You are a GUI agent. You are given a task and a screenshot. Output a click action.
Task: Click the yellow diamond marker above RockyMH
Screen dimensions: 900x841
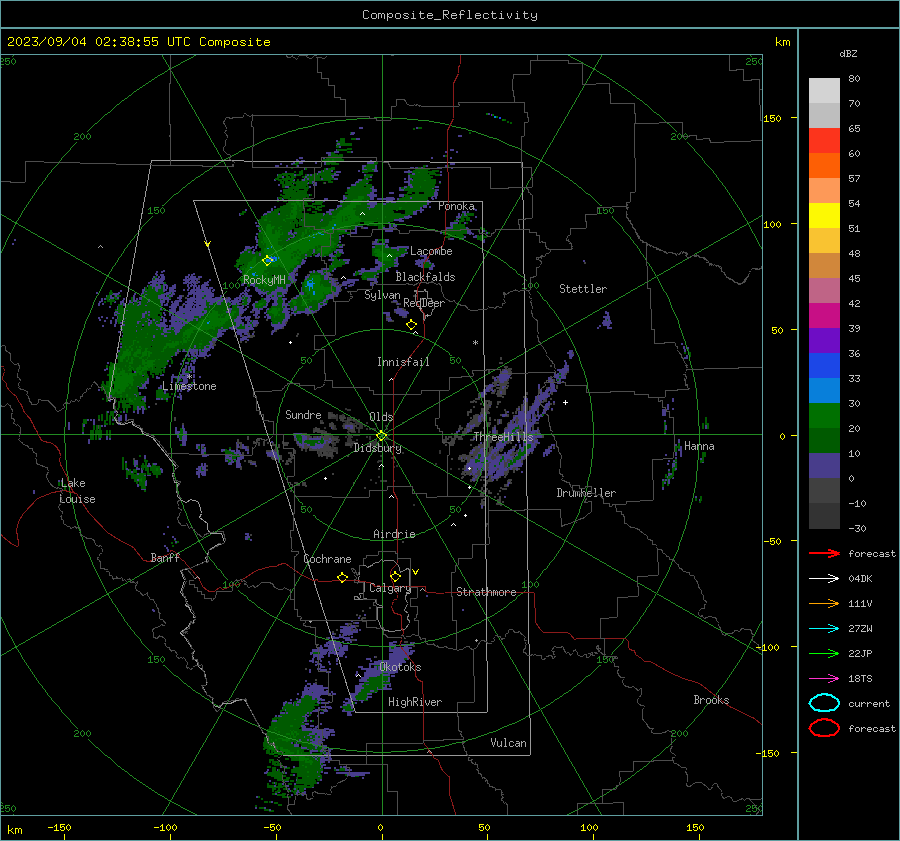[x=267, y=261]
